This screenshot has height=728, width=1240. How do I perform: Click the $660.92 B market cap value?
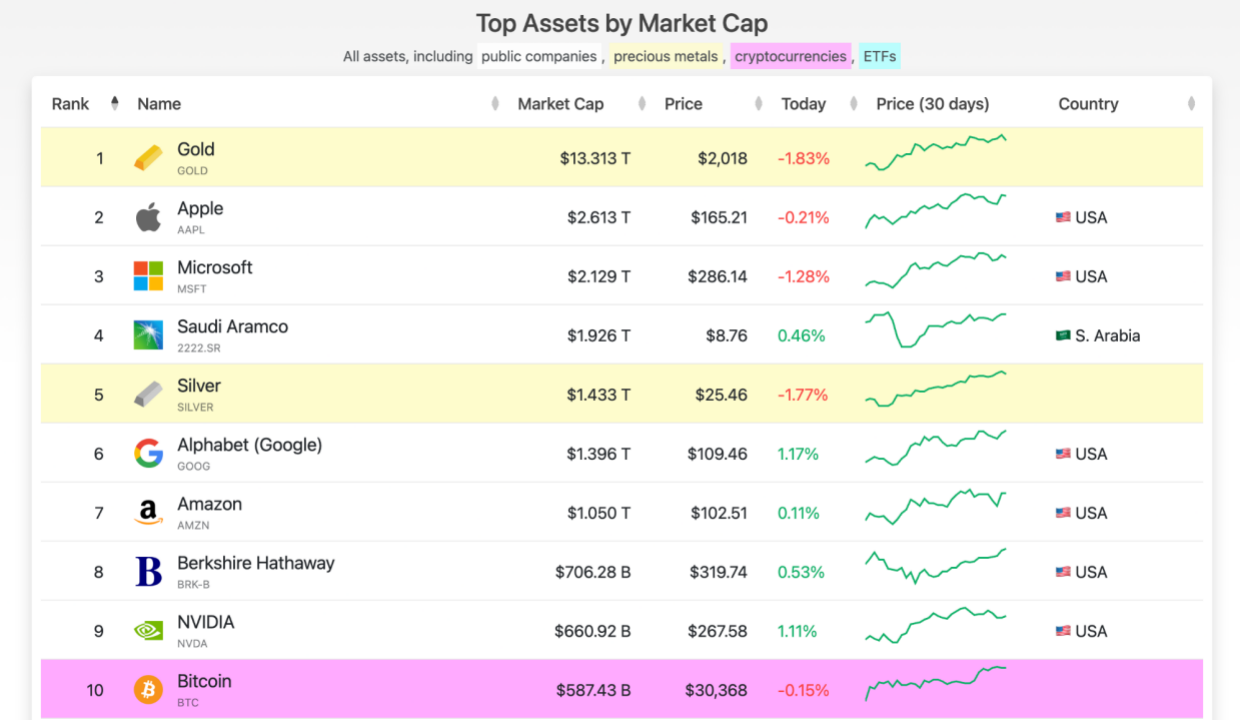(592, 631)
